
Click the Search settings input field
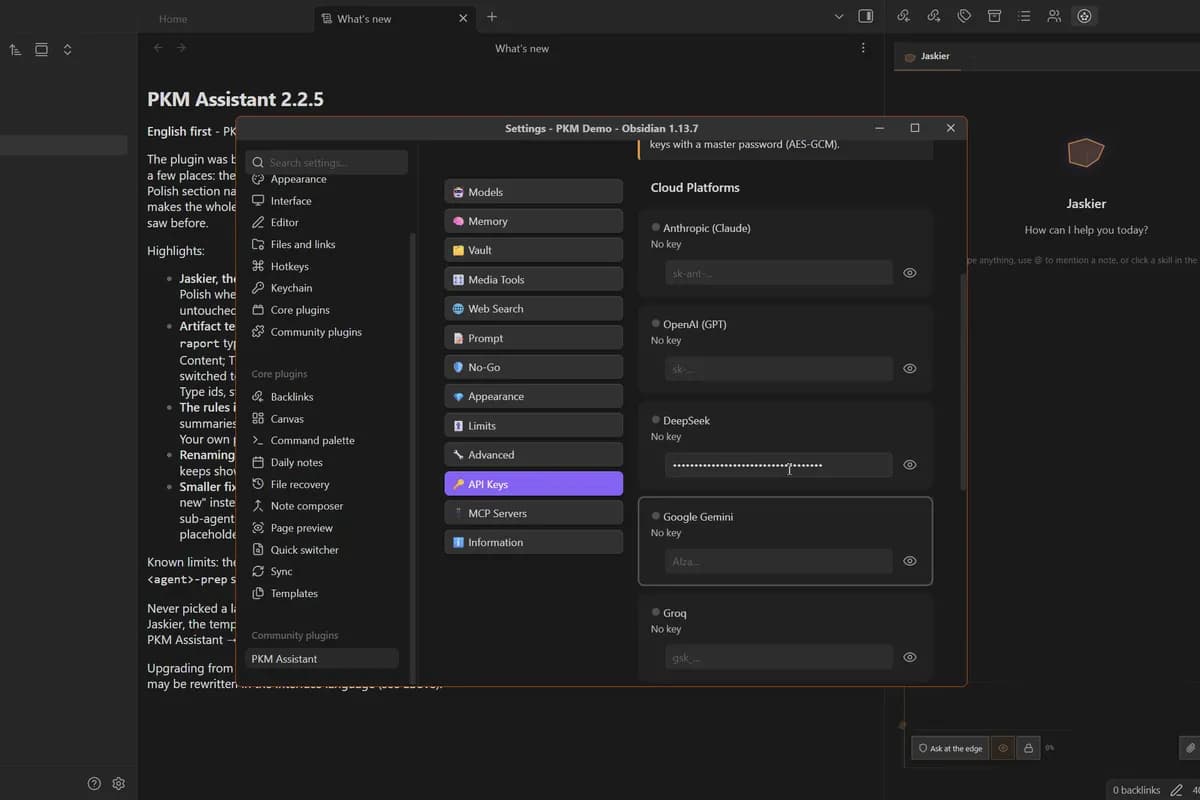point(327,162)
